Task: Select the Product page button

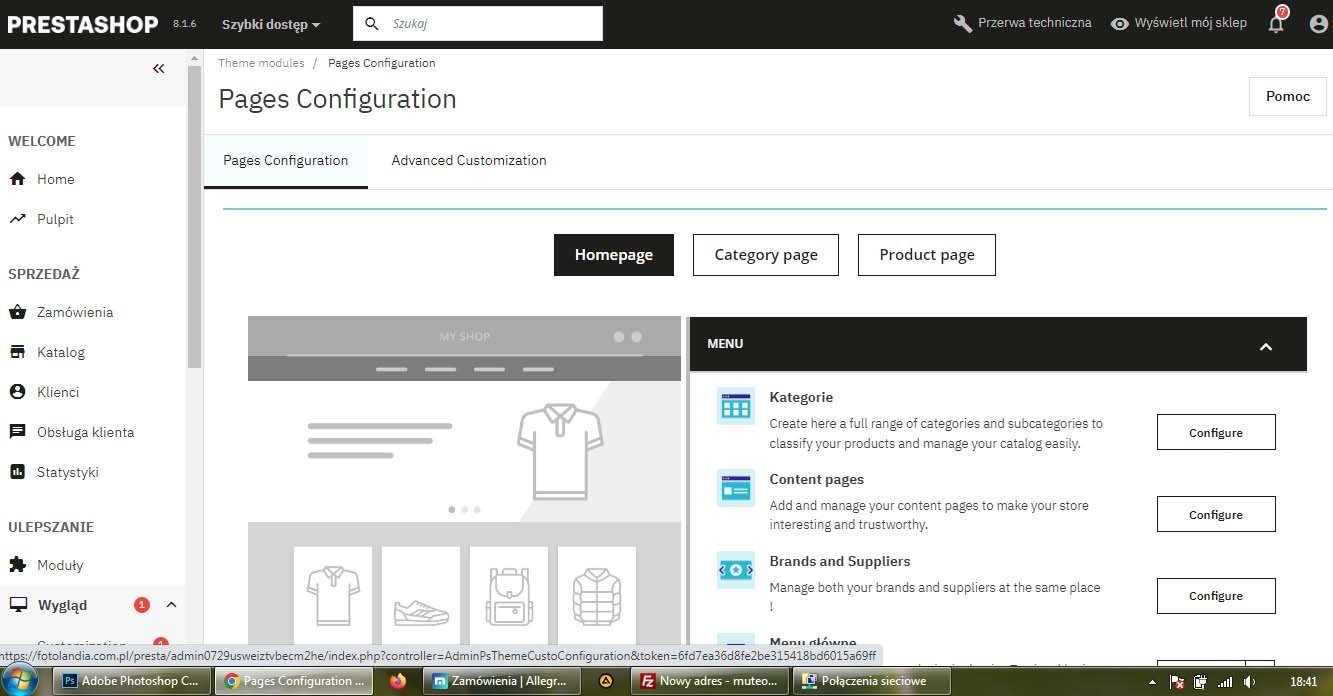Action: pos(927,255)
